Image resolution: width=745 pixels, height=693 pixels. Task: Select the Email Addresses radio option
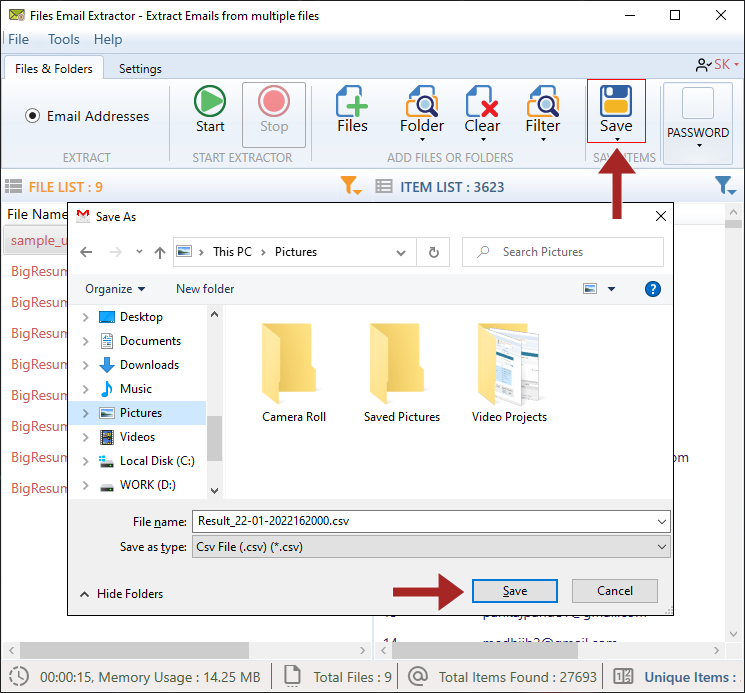32,116
